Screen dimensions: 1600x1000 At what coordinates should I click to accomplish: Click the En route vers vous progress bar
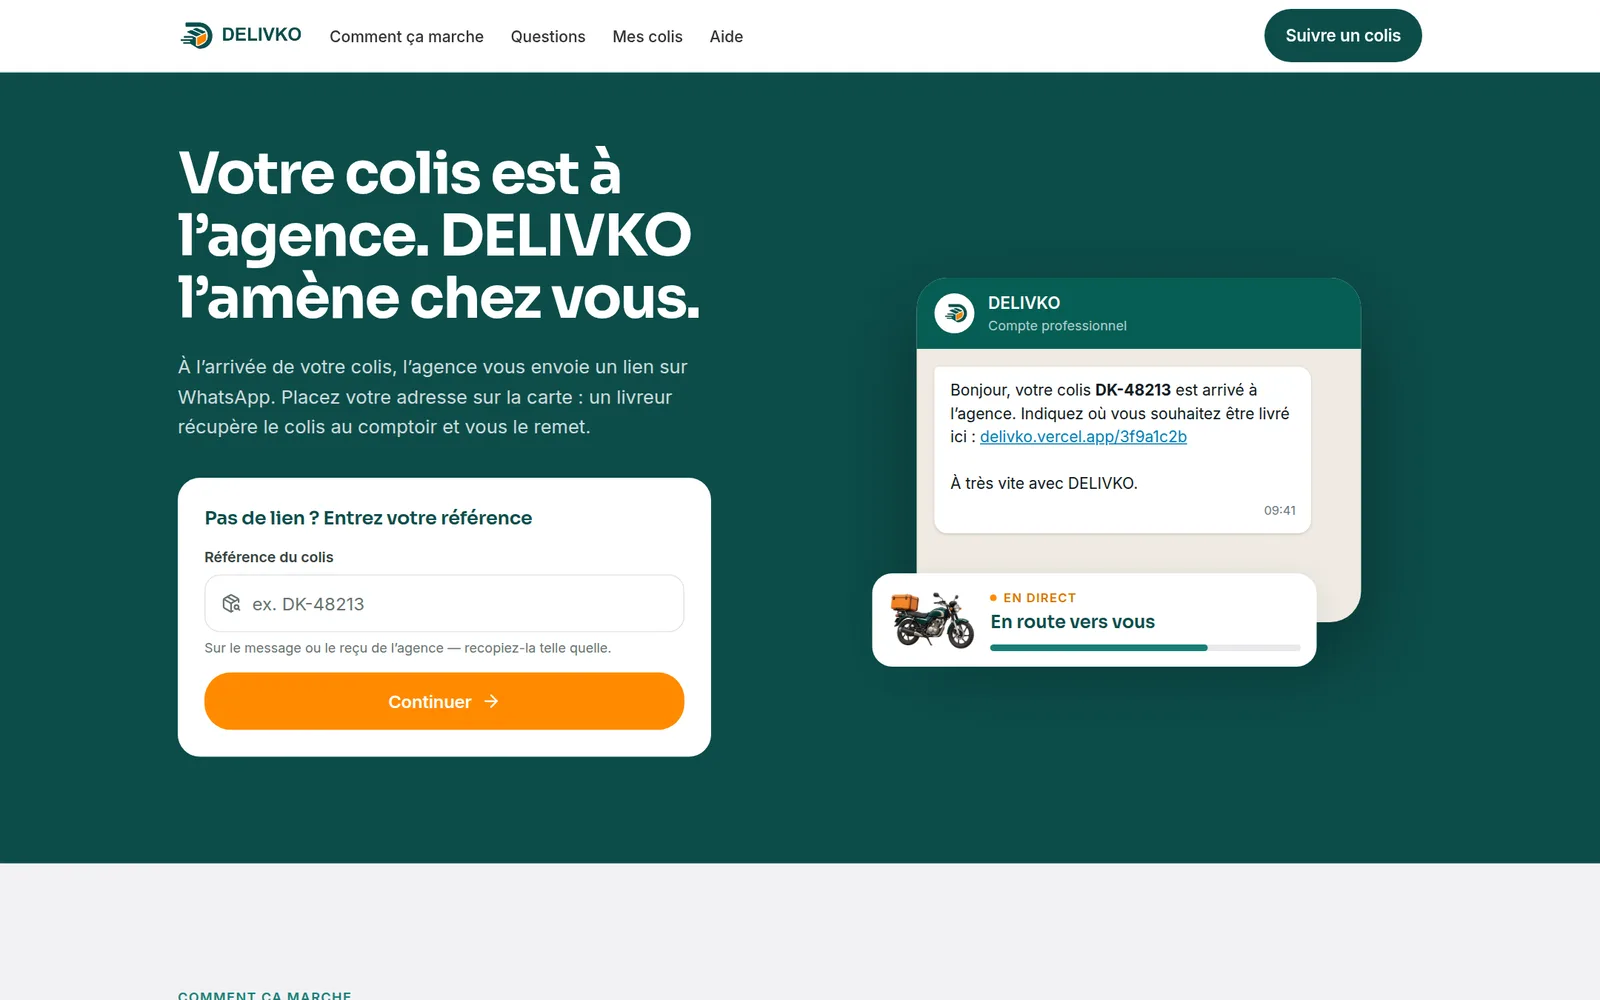click(1145, 648)
